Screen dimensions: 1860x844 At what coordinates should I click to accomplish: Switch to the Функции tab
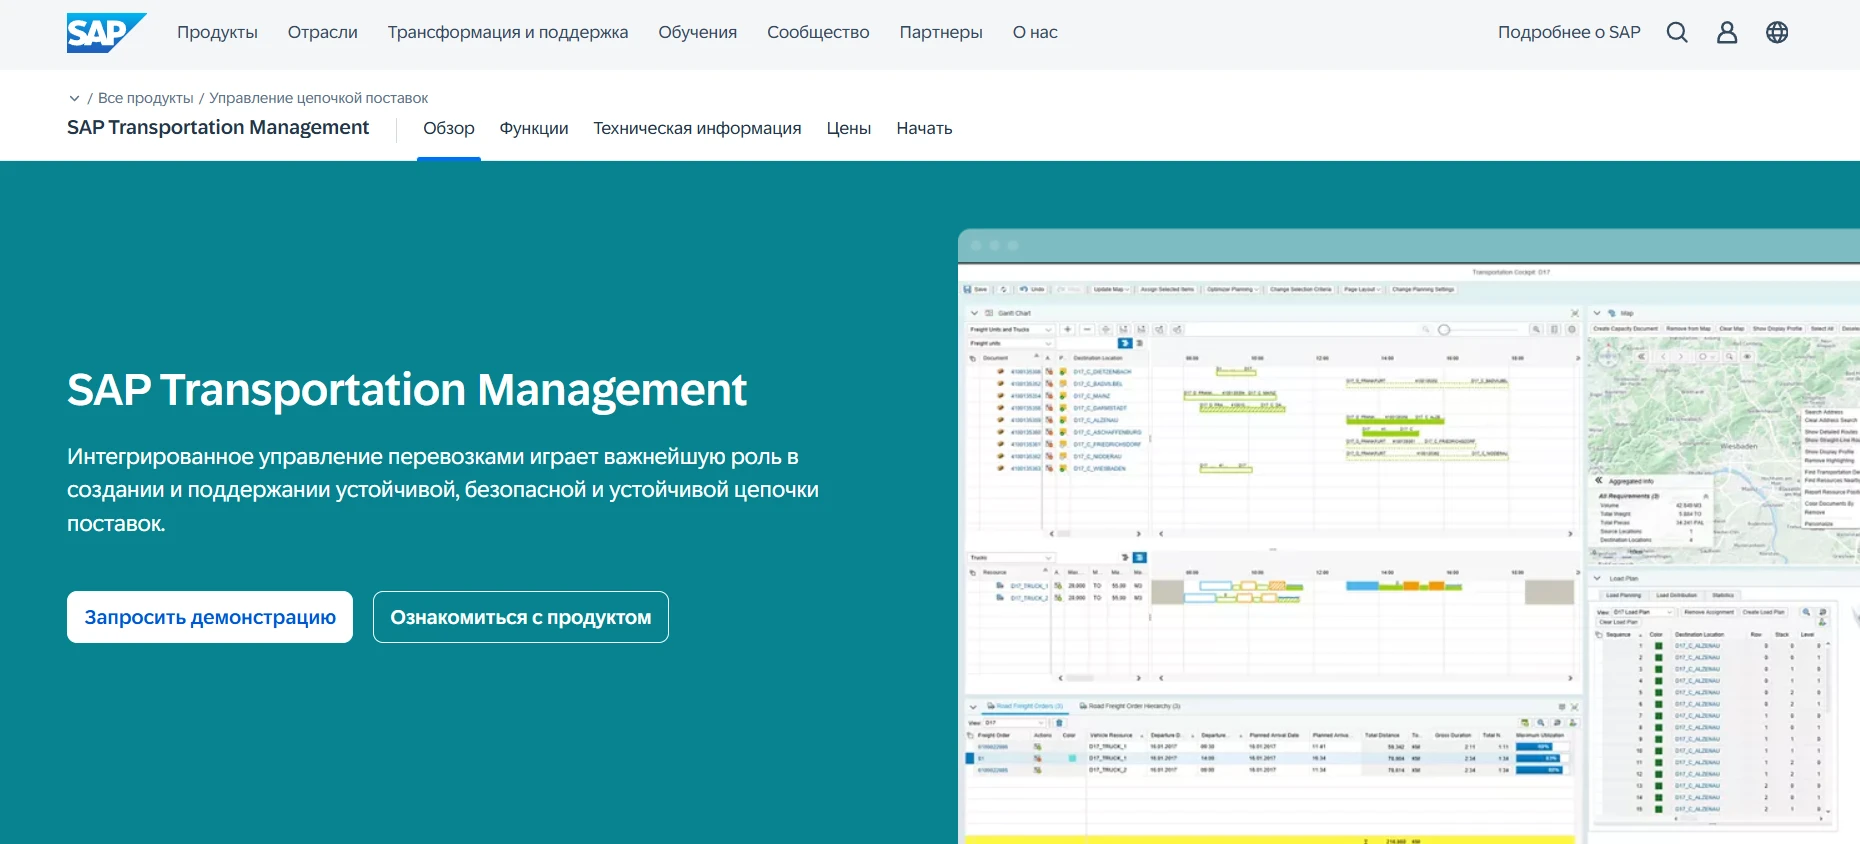534,128
